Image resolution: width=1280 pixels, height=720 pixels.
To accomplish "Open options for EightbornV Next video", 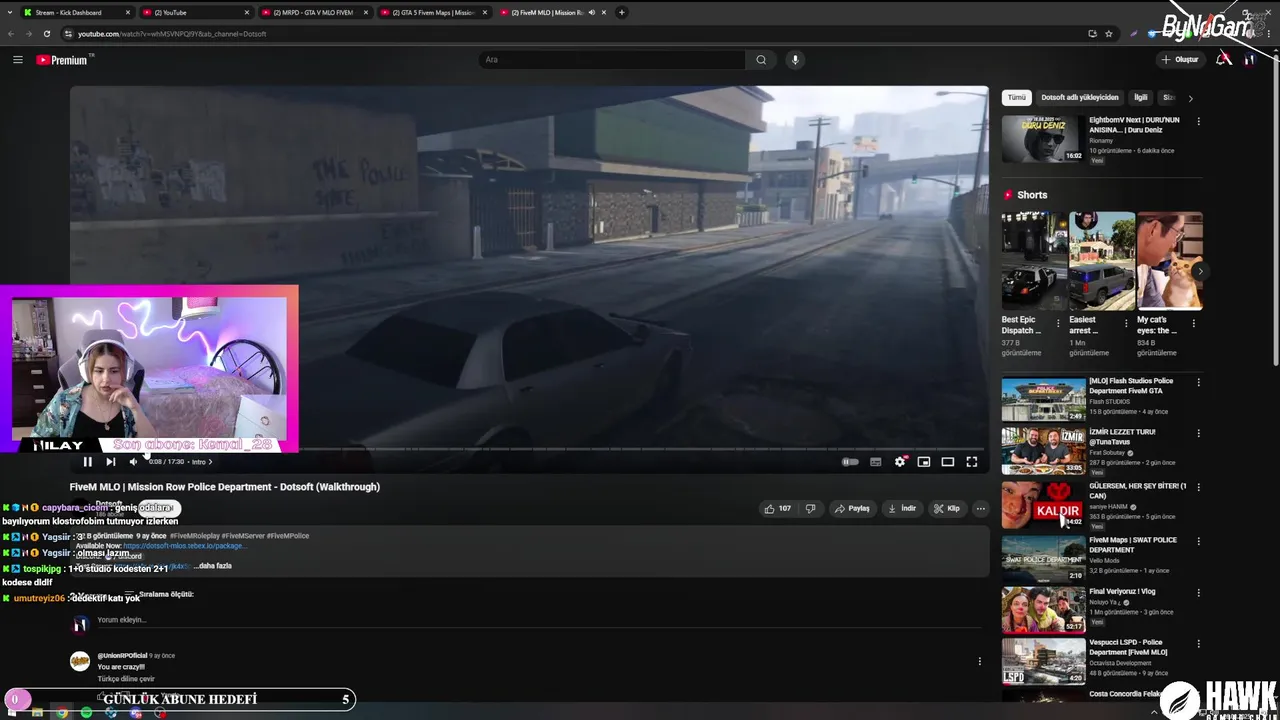I will [x=1199, y=121].
